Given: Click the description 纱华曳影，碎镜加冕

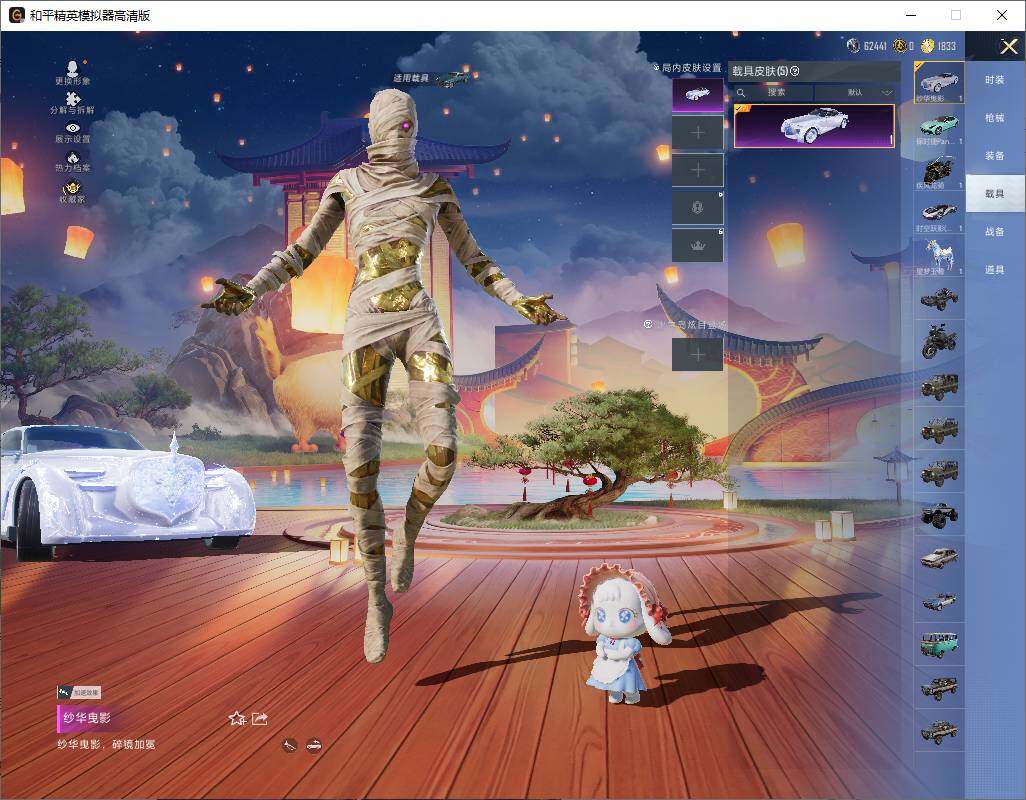Looking at the screenshot, I should click(x=106, y=744).
